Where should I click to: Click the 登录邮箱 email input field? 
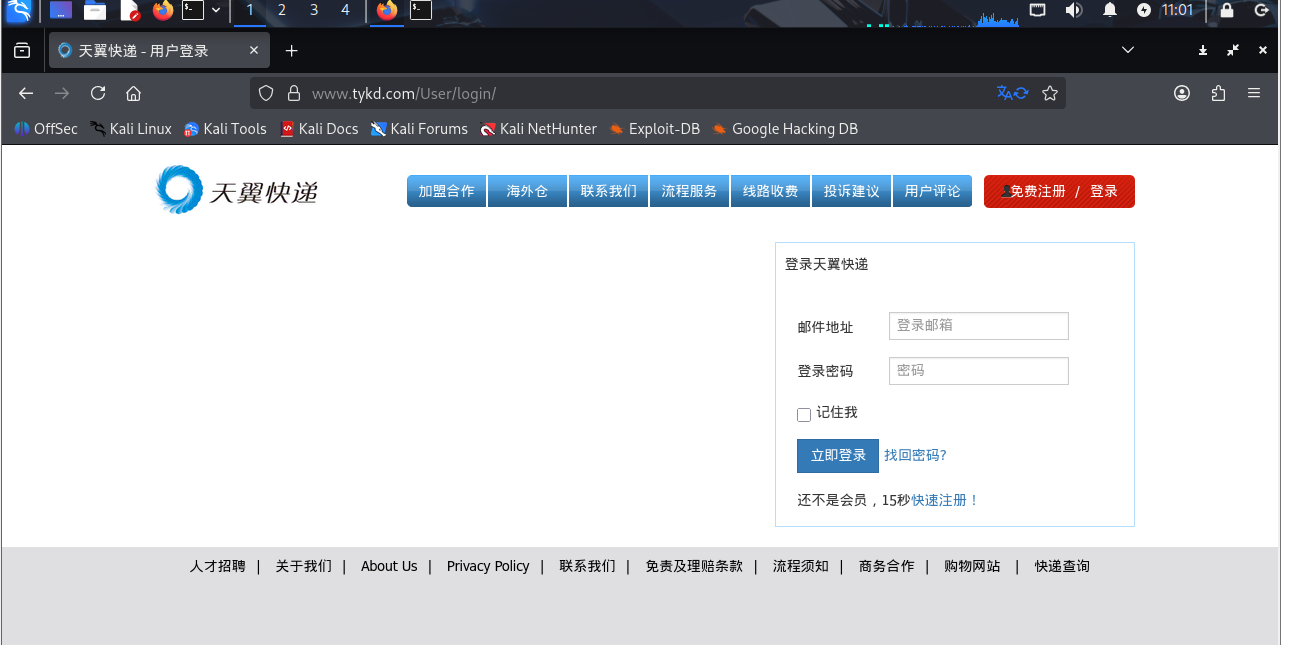(x=978, y=325)
